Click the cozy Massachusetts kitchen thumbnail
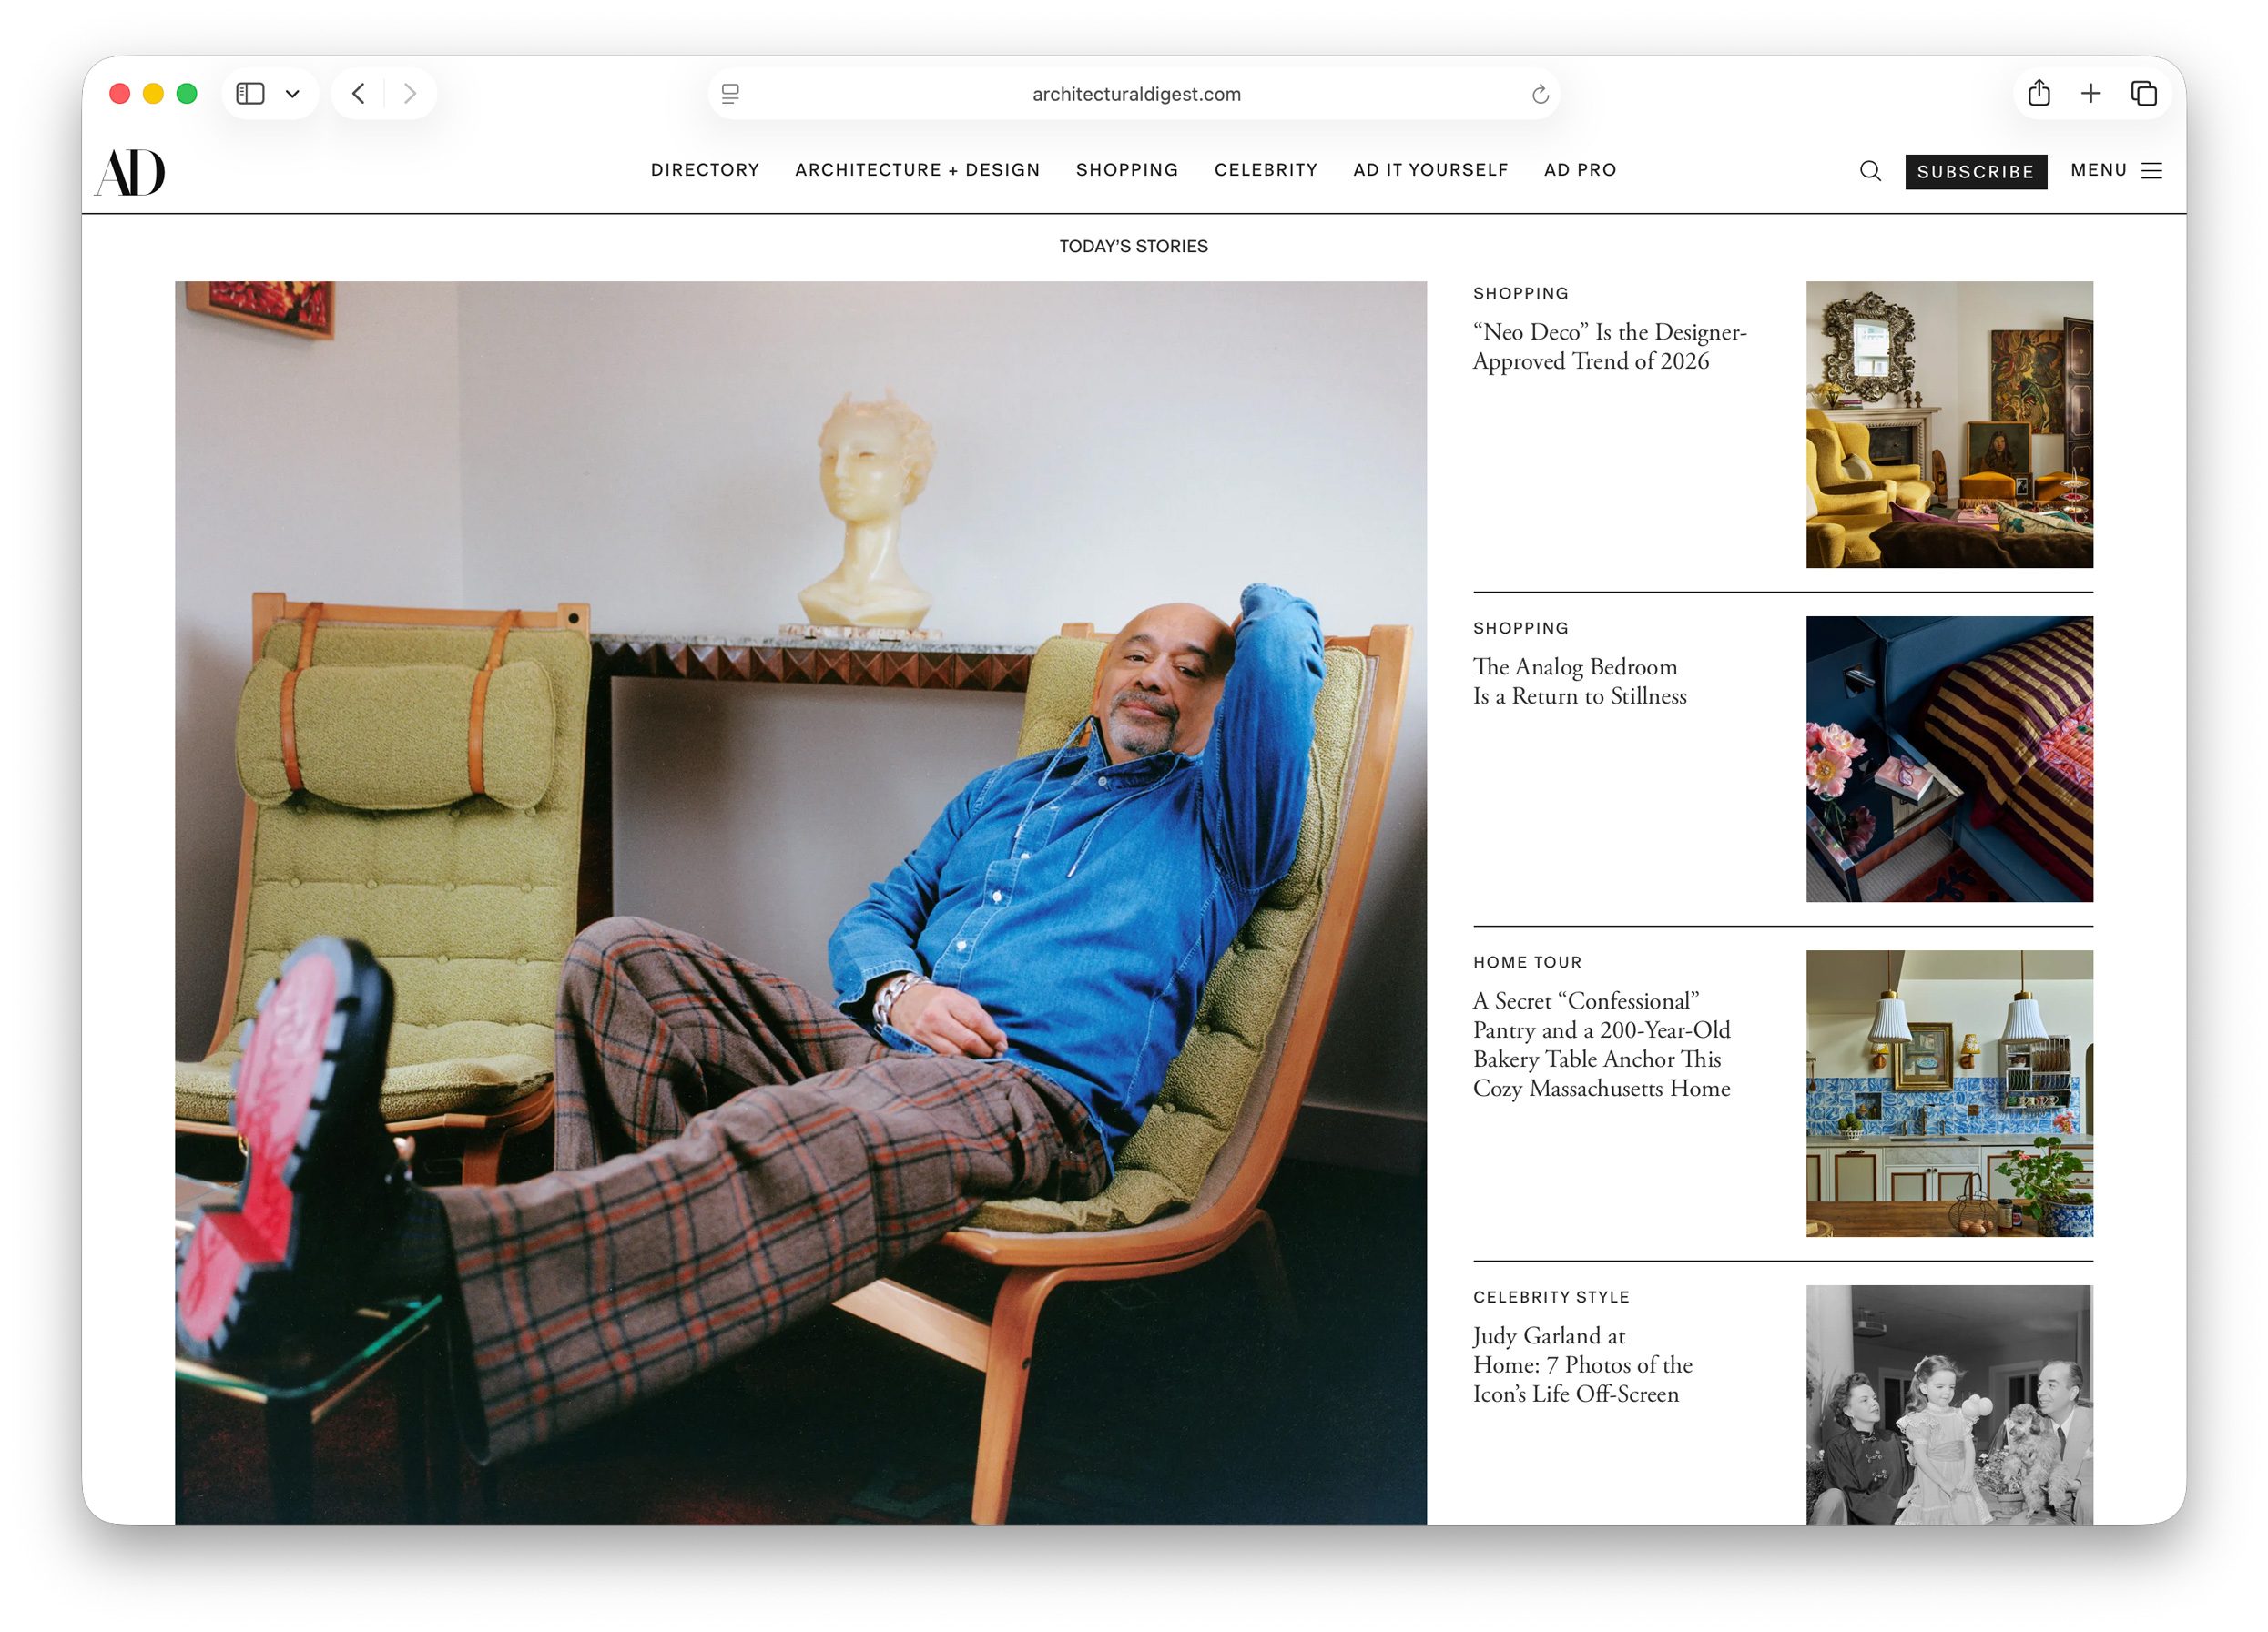 1948,1093
